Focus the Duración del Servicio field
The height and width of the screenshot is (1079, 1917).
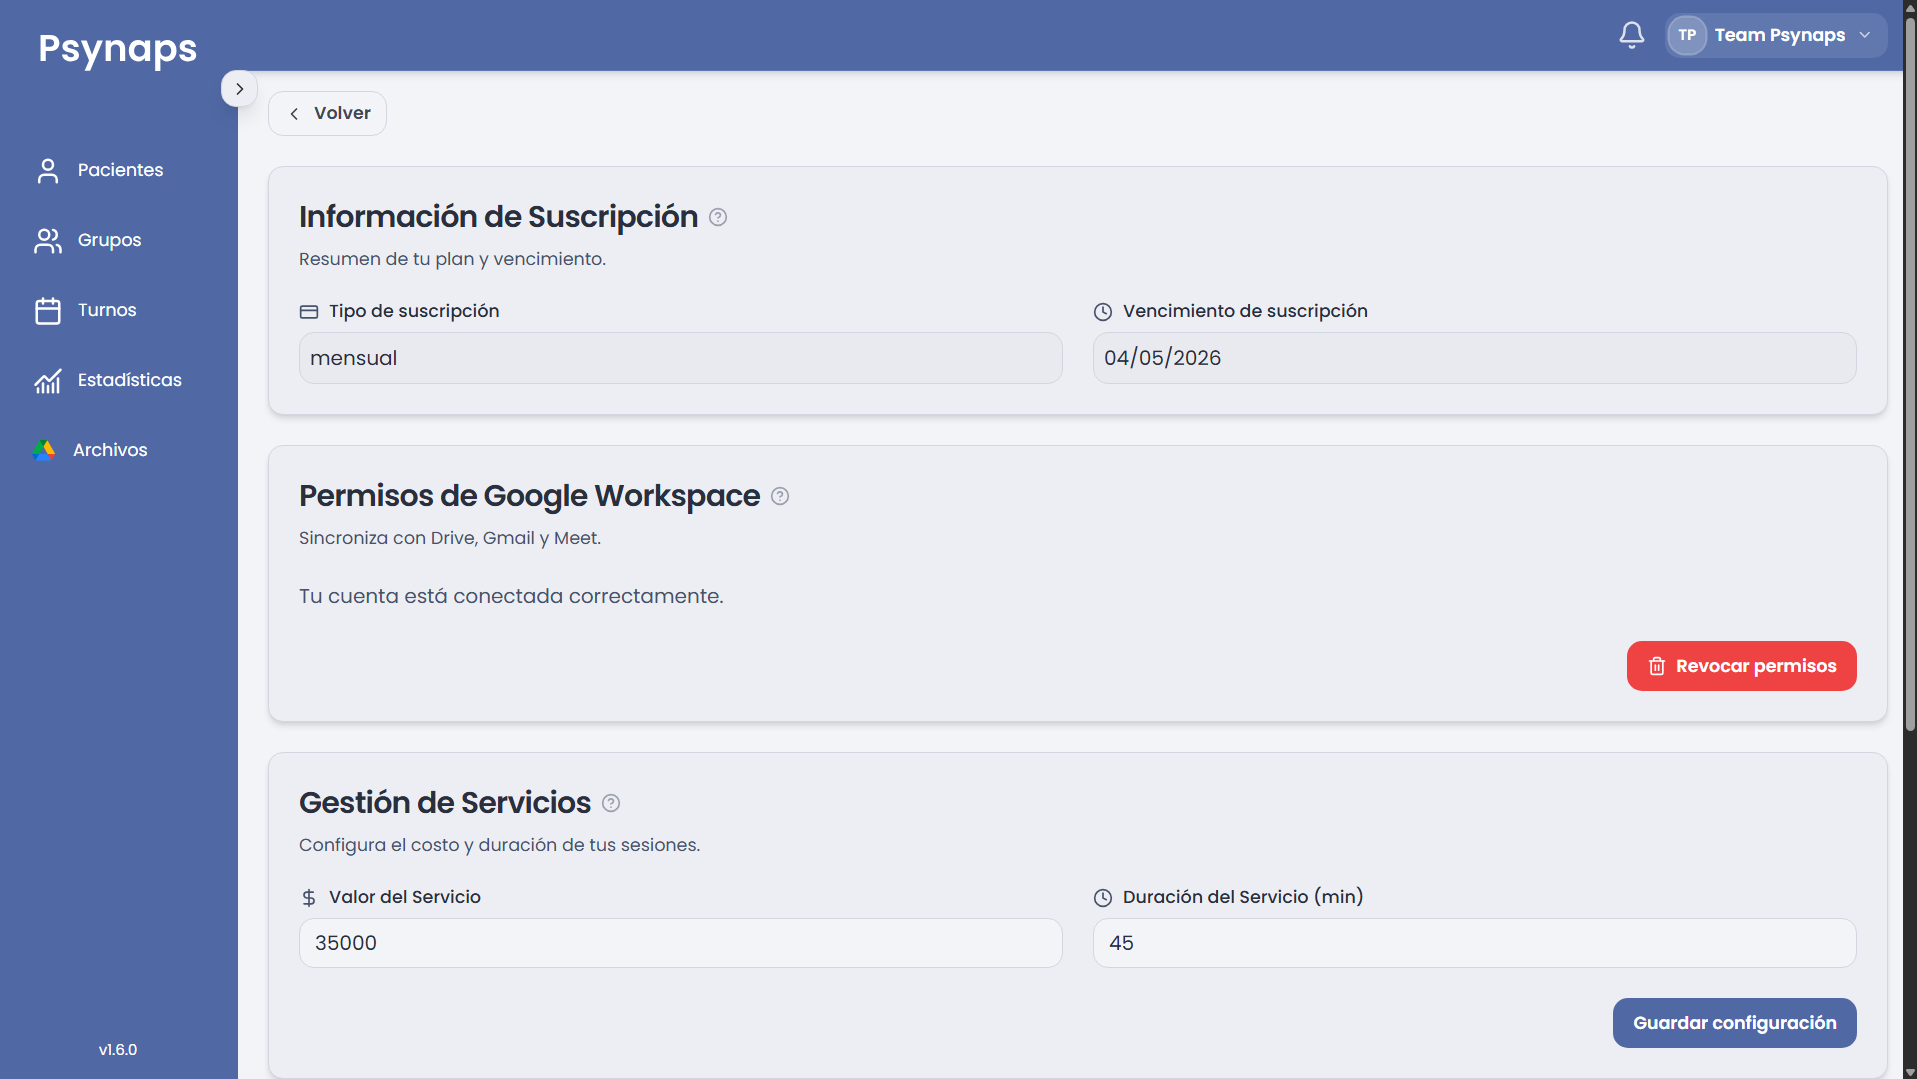1474,943
